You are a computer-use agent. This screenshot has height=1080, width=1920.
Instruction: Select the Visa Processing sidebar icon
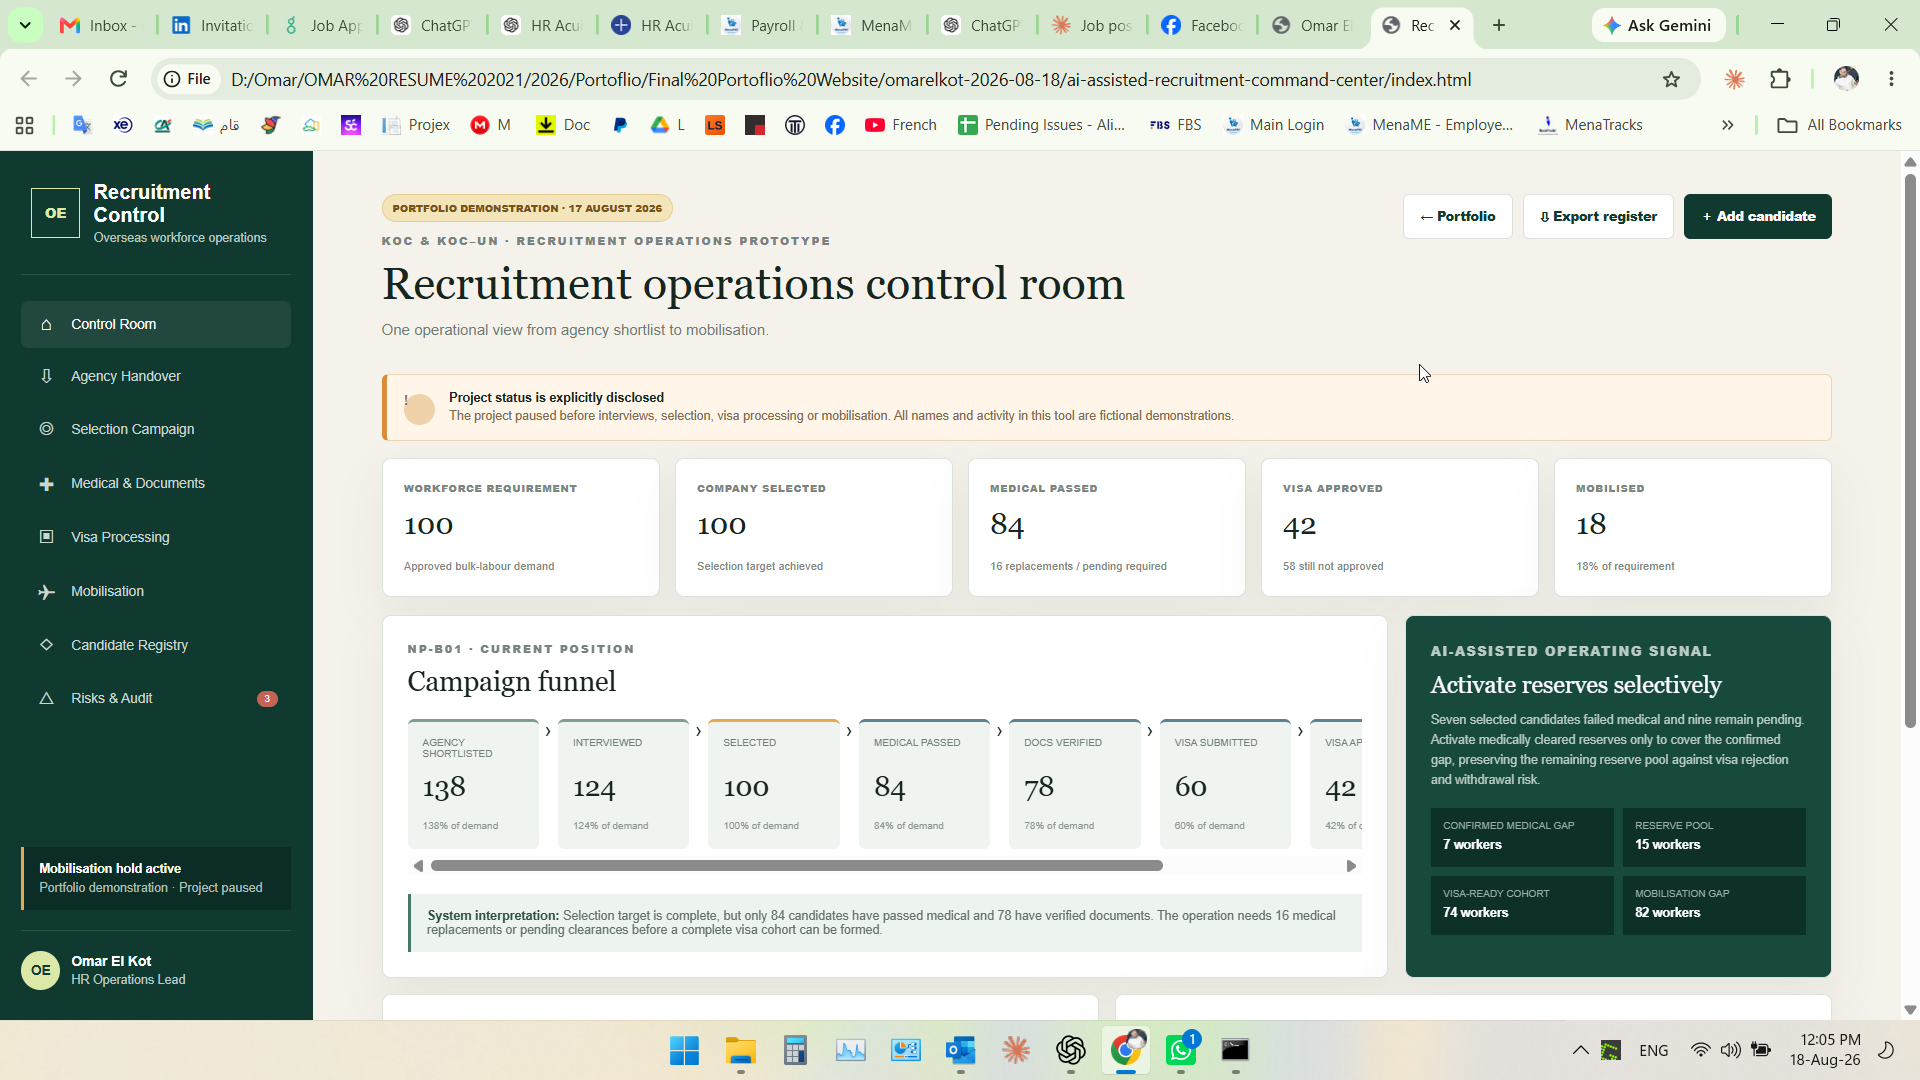click(x=46, y=537)
